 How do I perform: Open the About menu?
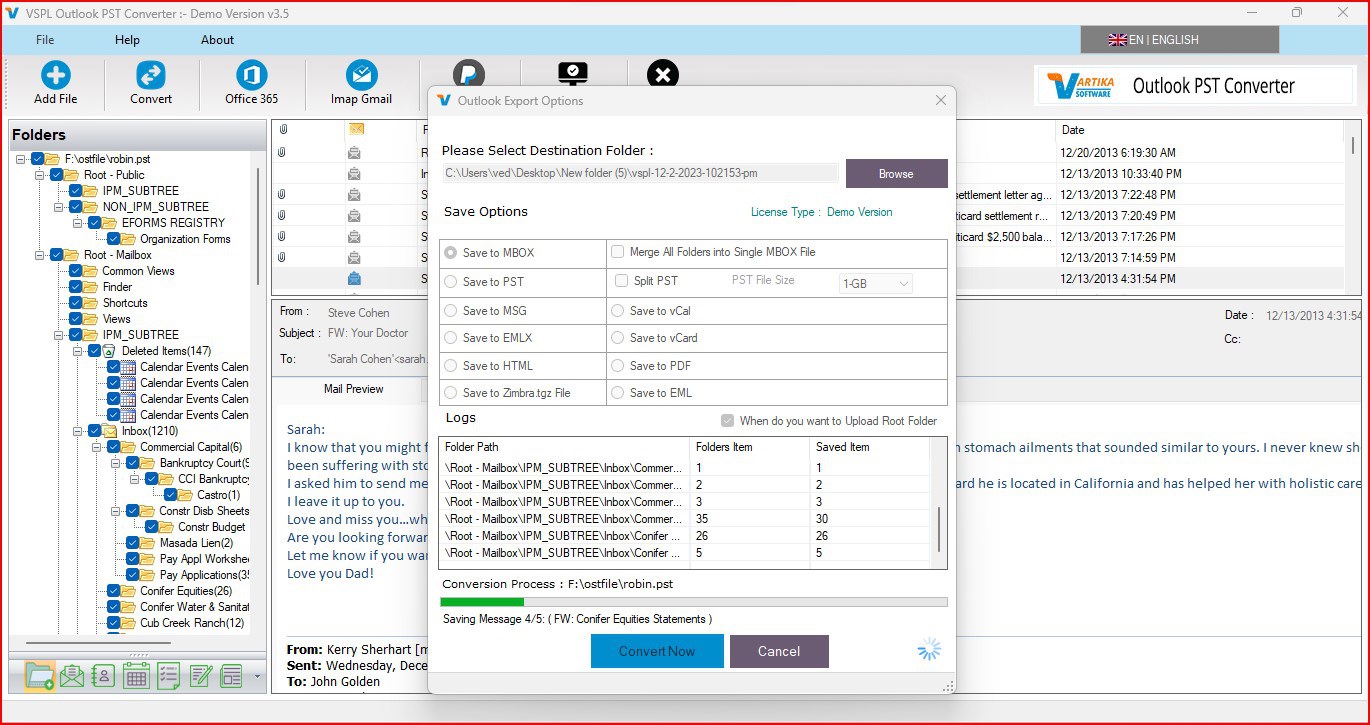[x=217, y=40]
